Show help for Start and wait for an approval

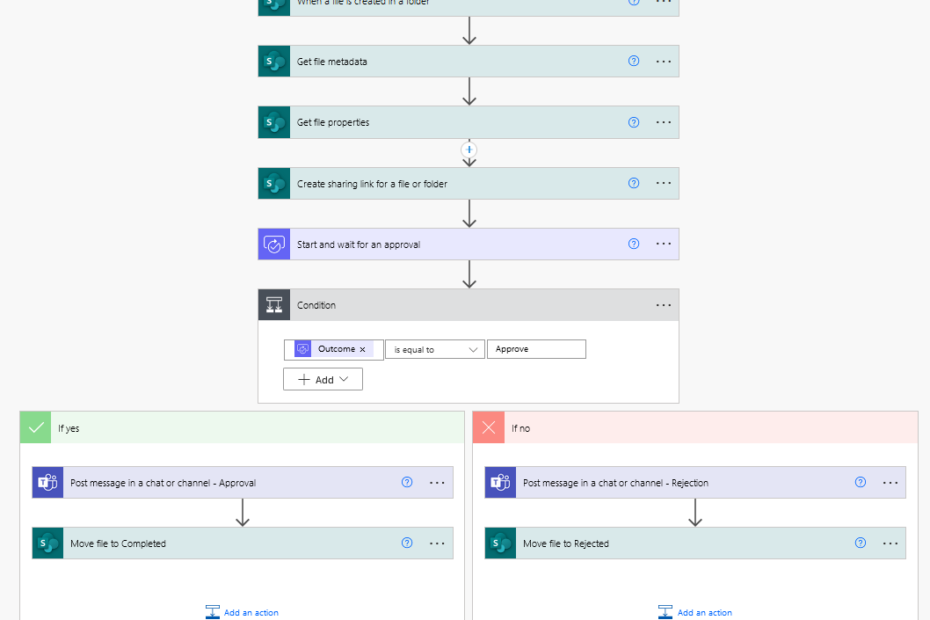pyautogui.click(x=633, y=244)
